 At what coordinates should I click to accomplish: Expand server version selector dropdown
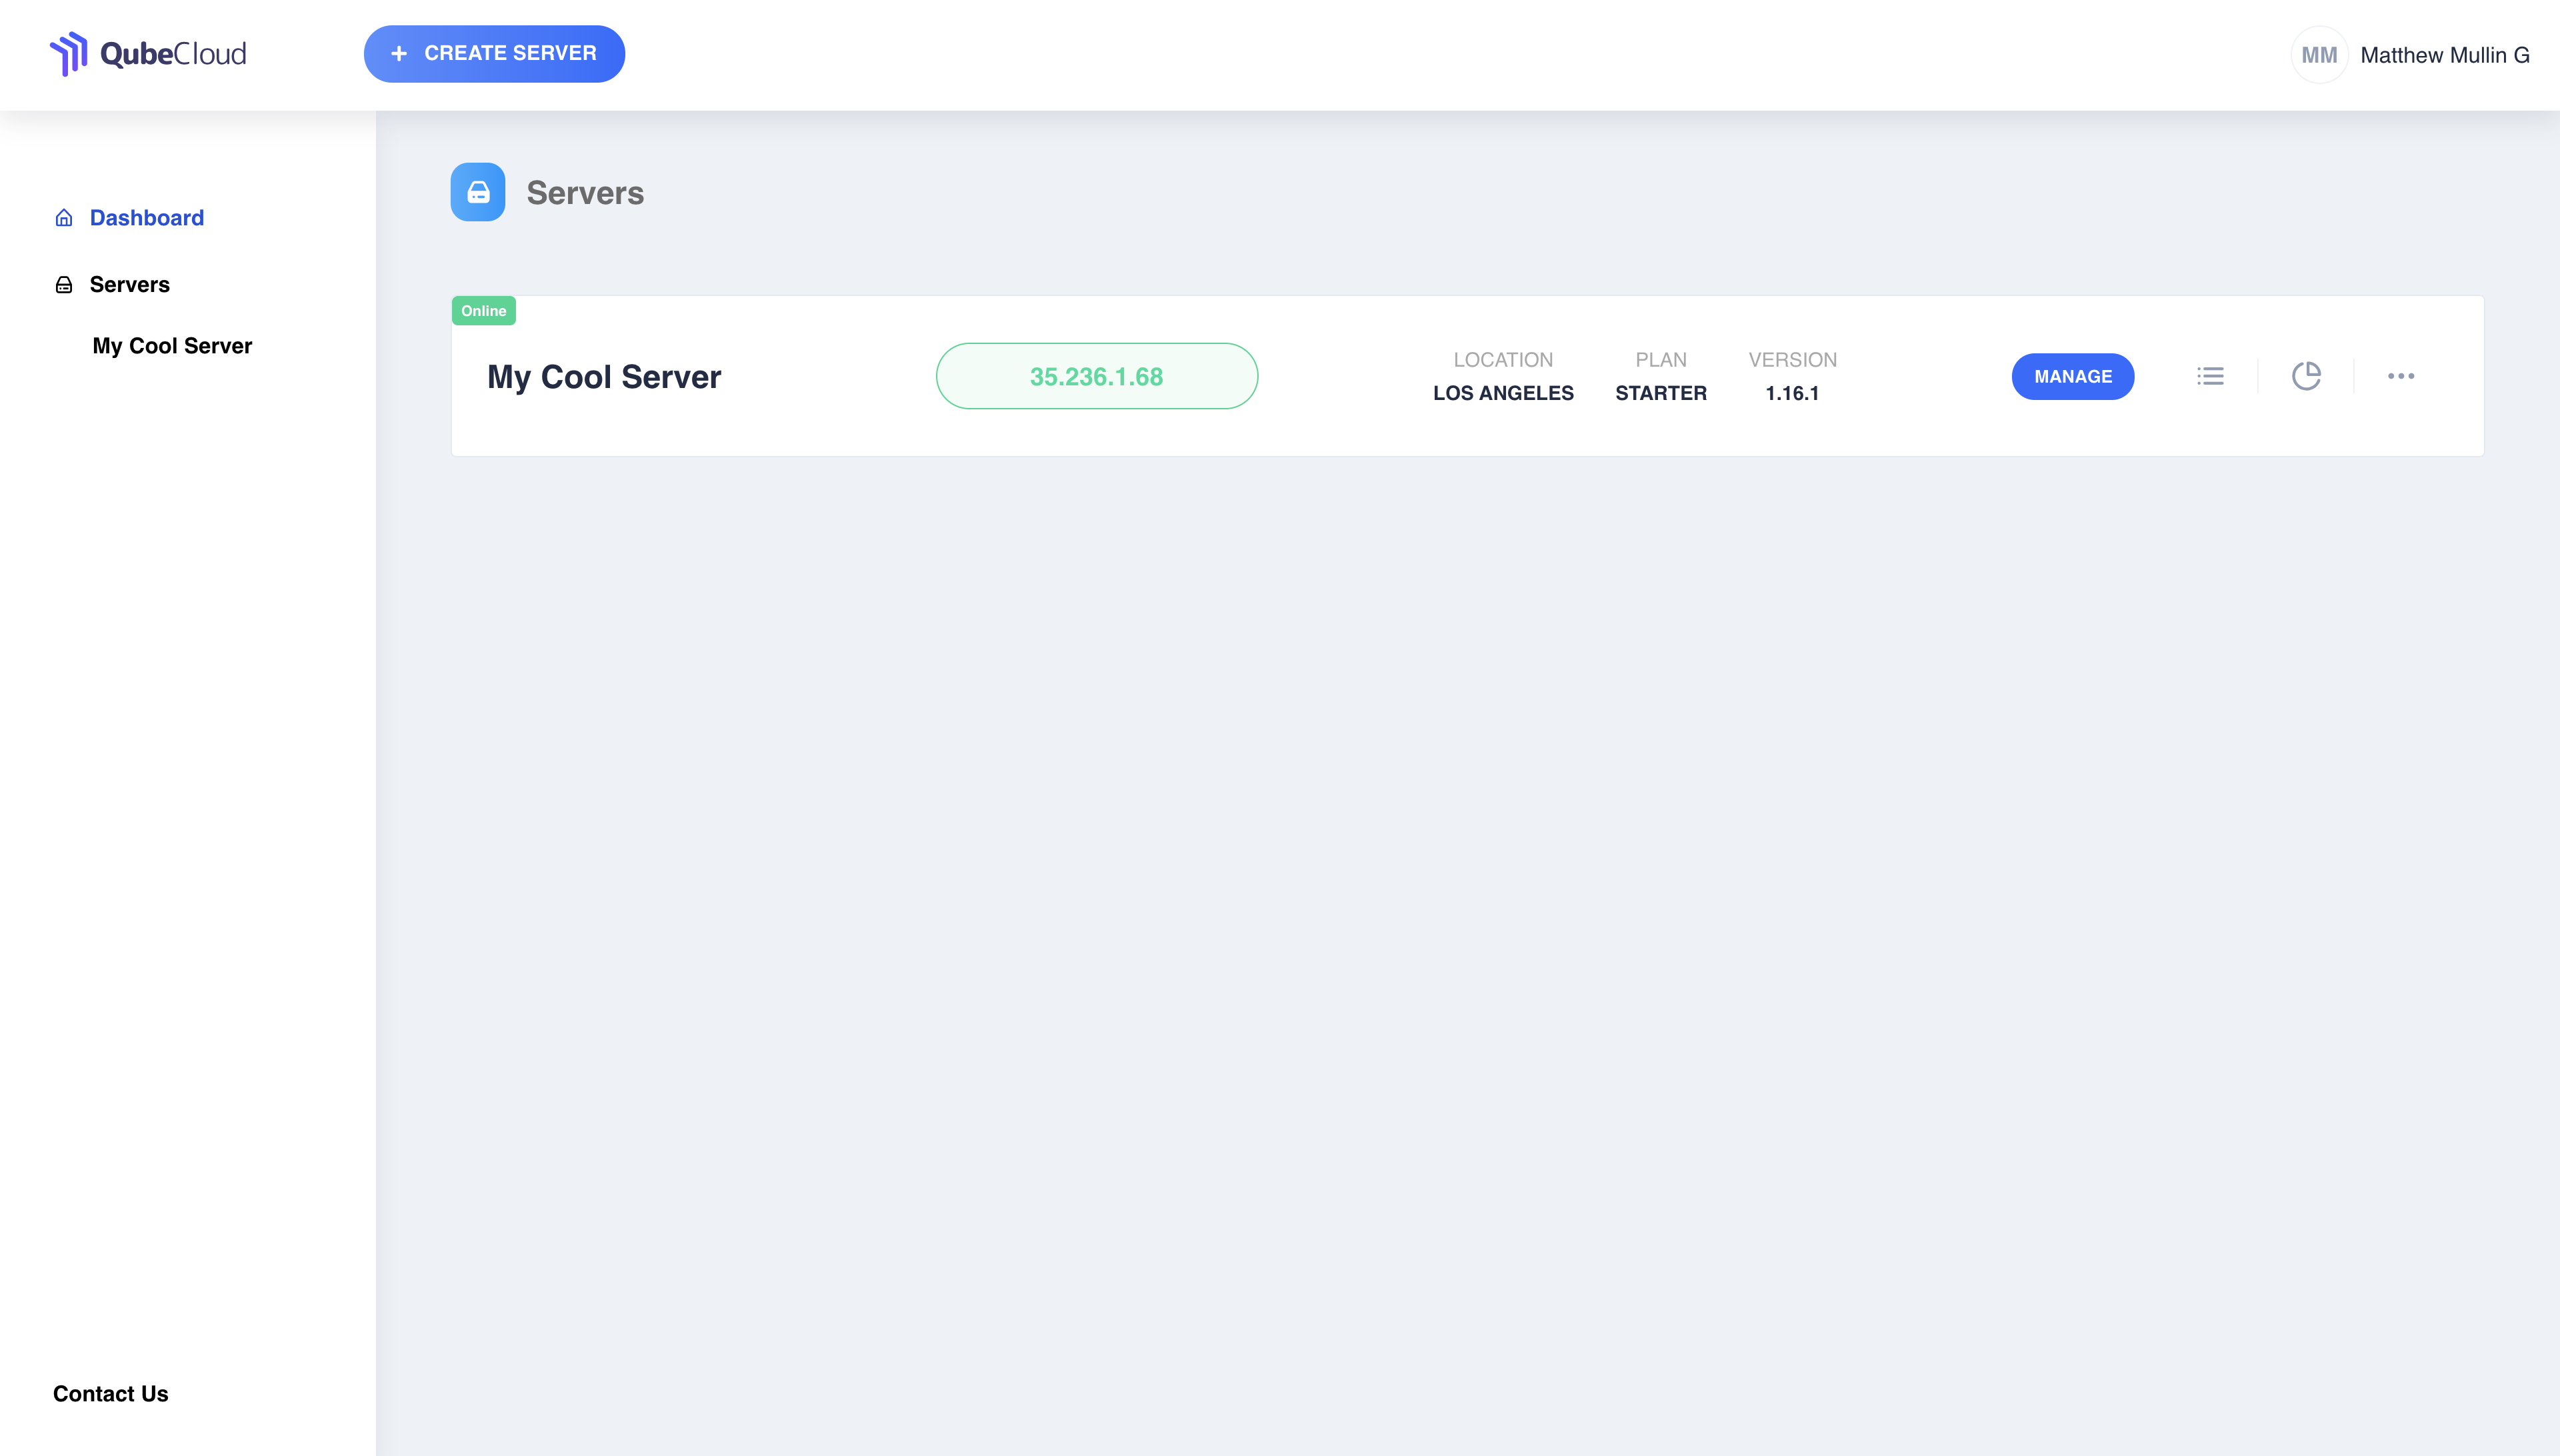(1791, 392)
